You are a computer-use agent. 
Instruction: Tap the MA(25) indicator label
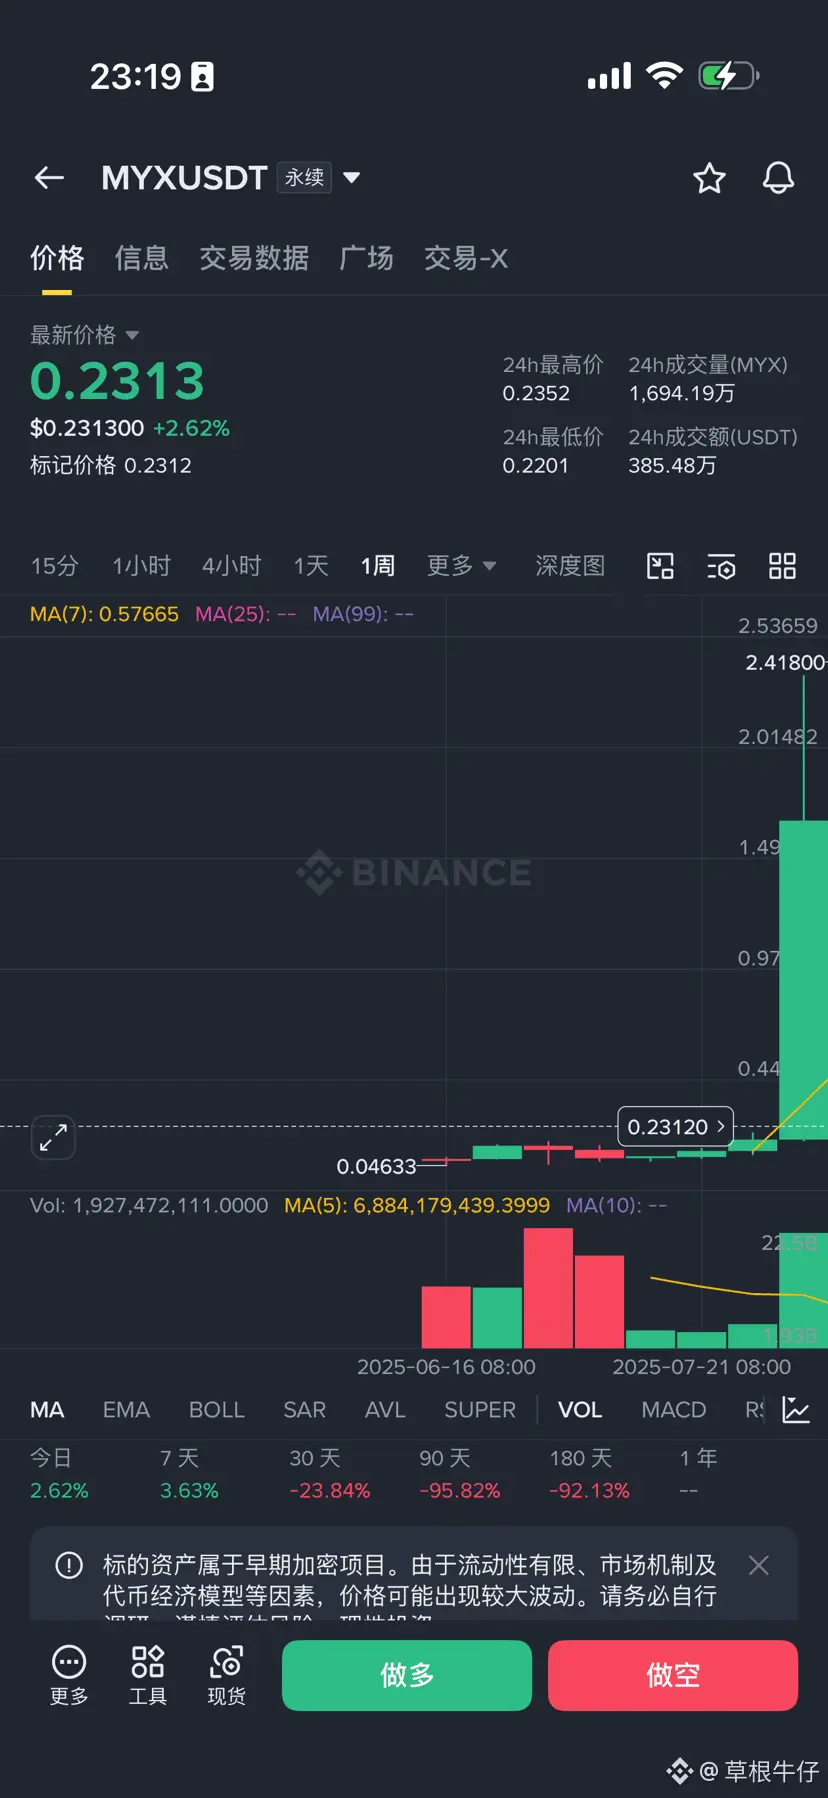tap(245, 614)
